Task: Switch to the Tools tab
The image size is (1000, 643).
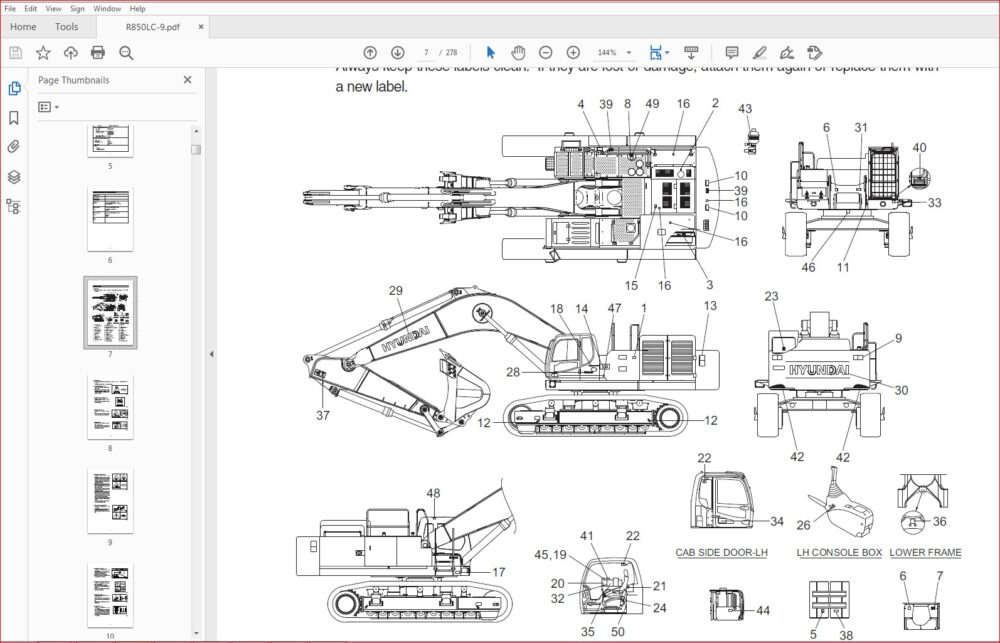Action: [x=66, y=27]
